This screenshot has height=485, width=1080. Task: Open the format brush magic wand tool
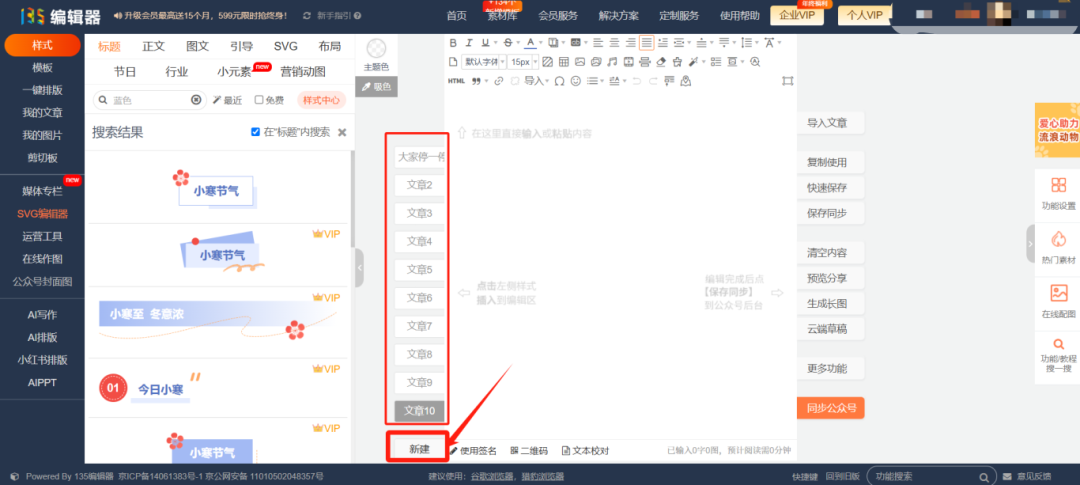tap(694, 62)
